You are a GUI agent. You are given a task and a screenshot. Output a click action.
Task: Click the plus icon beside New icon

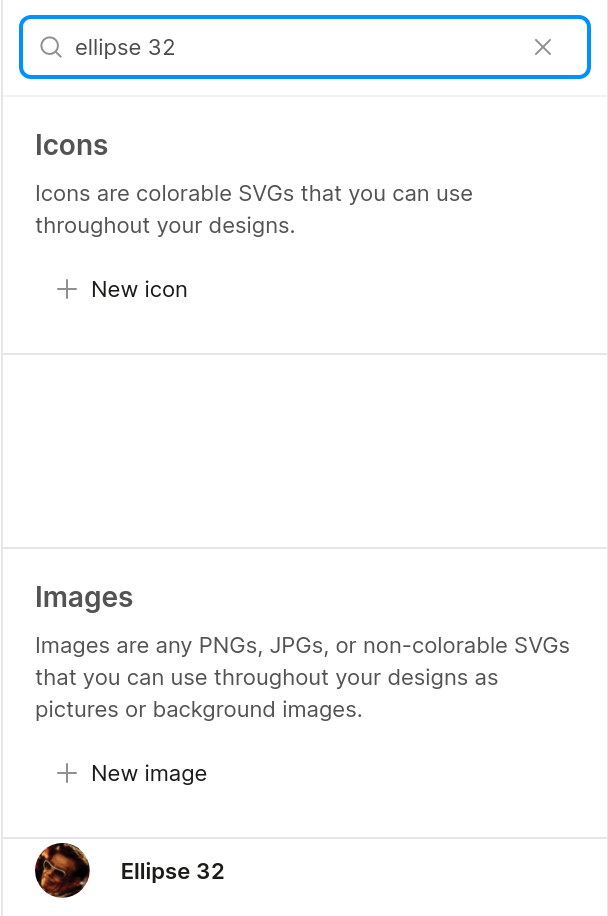click(67, 289)
